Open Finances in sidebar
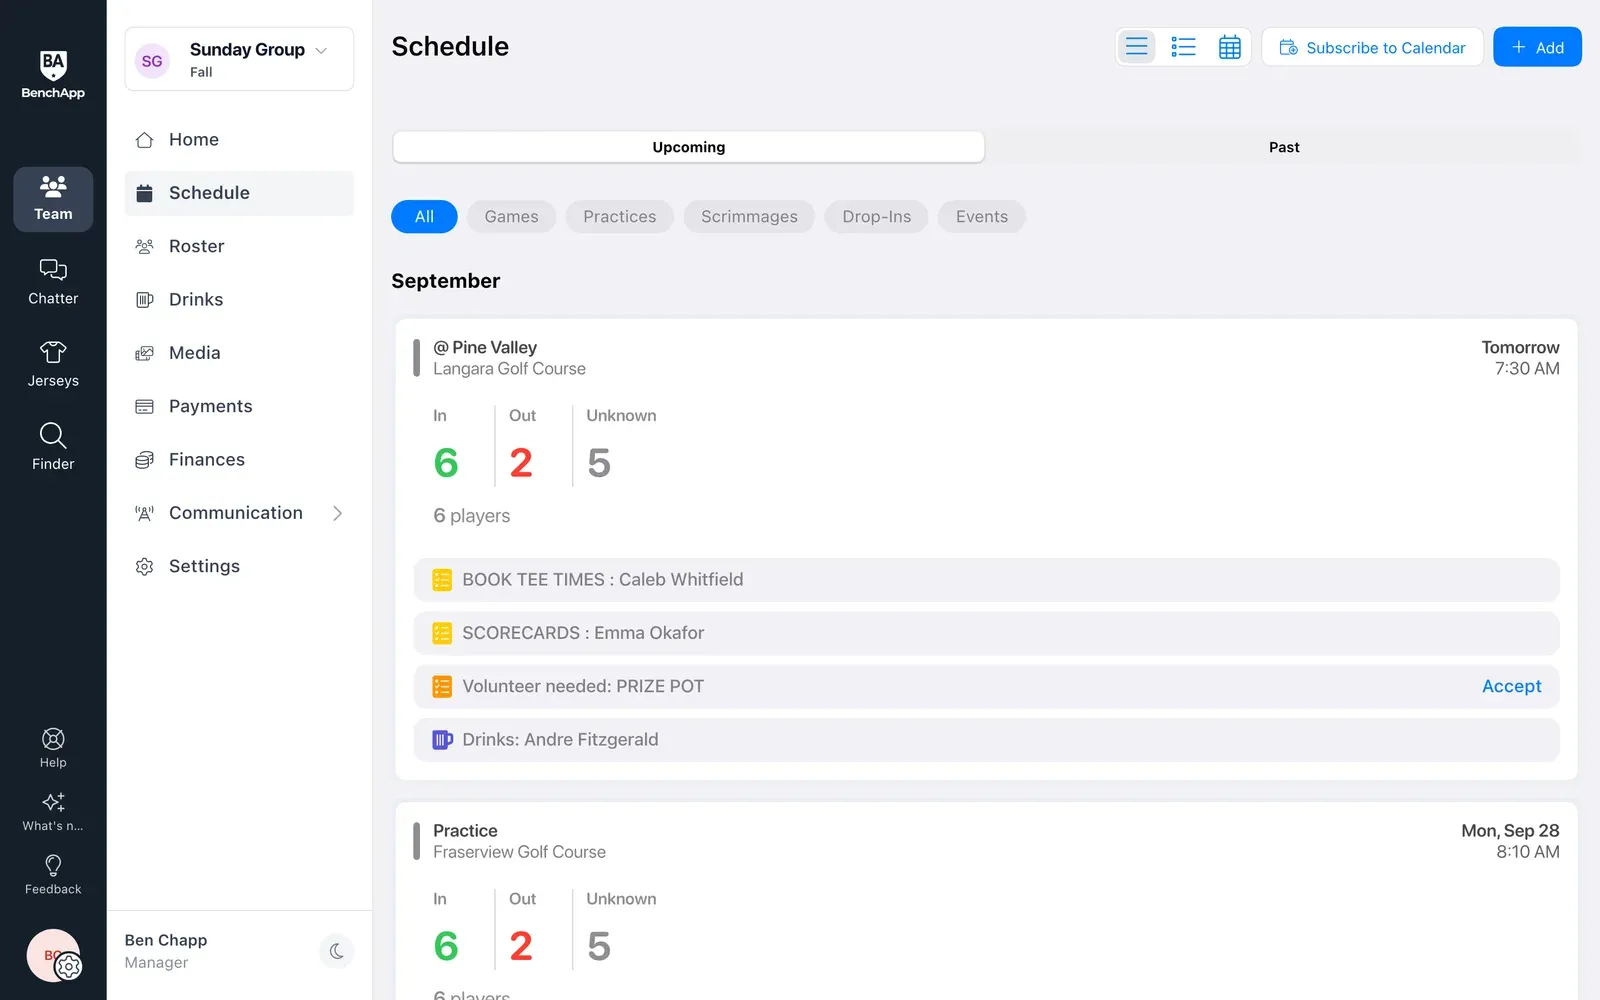The image size is (1600, 1000). 239,460
